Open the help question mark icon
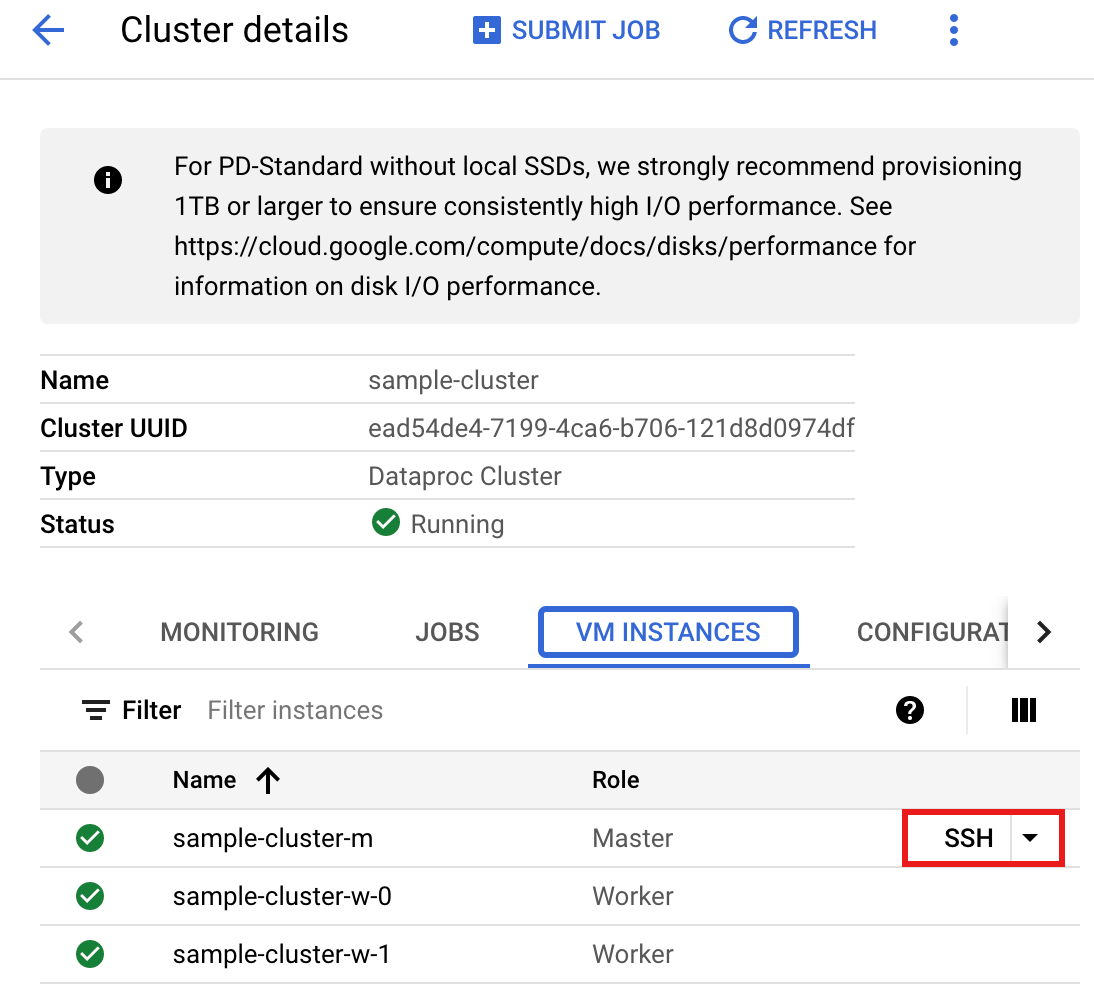 click(x=909, y=710)
